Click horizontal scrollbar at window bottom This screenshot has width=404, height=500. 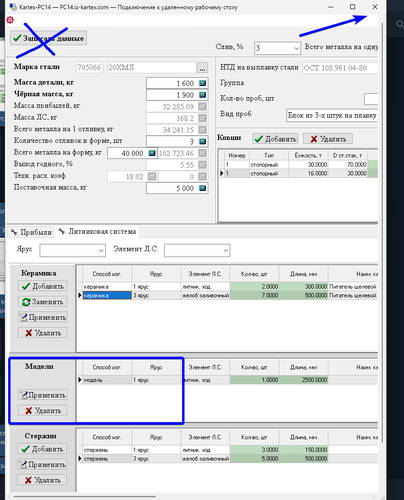84,496
